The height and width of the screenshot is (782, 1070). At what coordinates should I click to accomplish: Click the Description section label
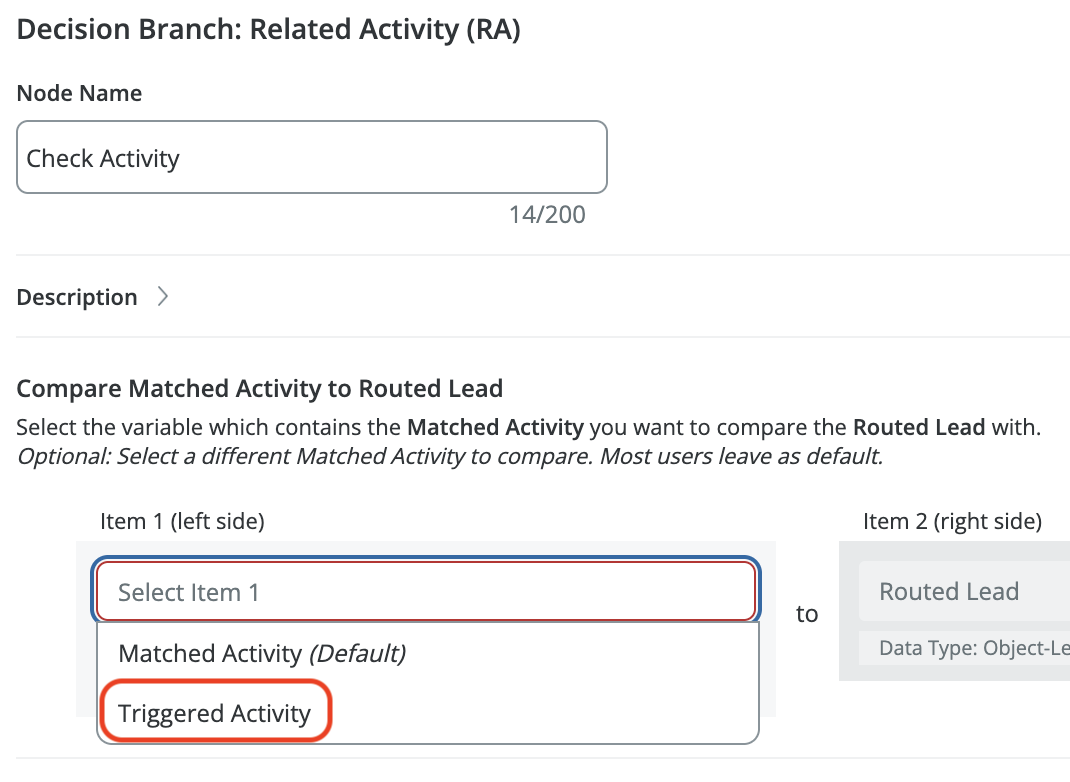click(x=77, y=298)
